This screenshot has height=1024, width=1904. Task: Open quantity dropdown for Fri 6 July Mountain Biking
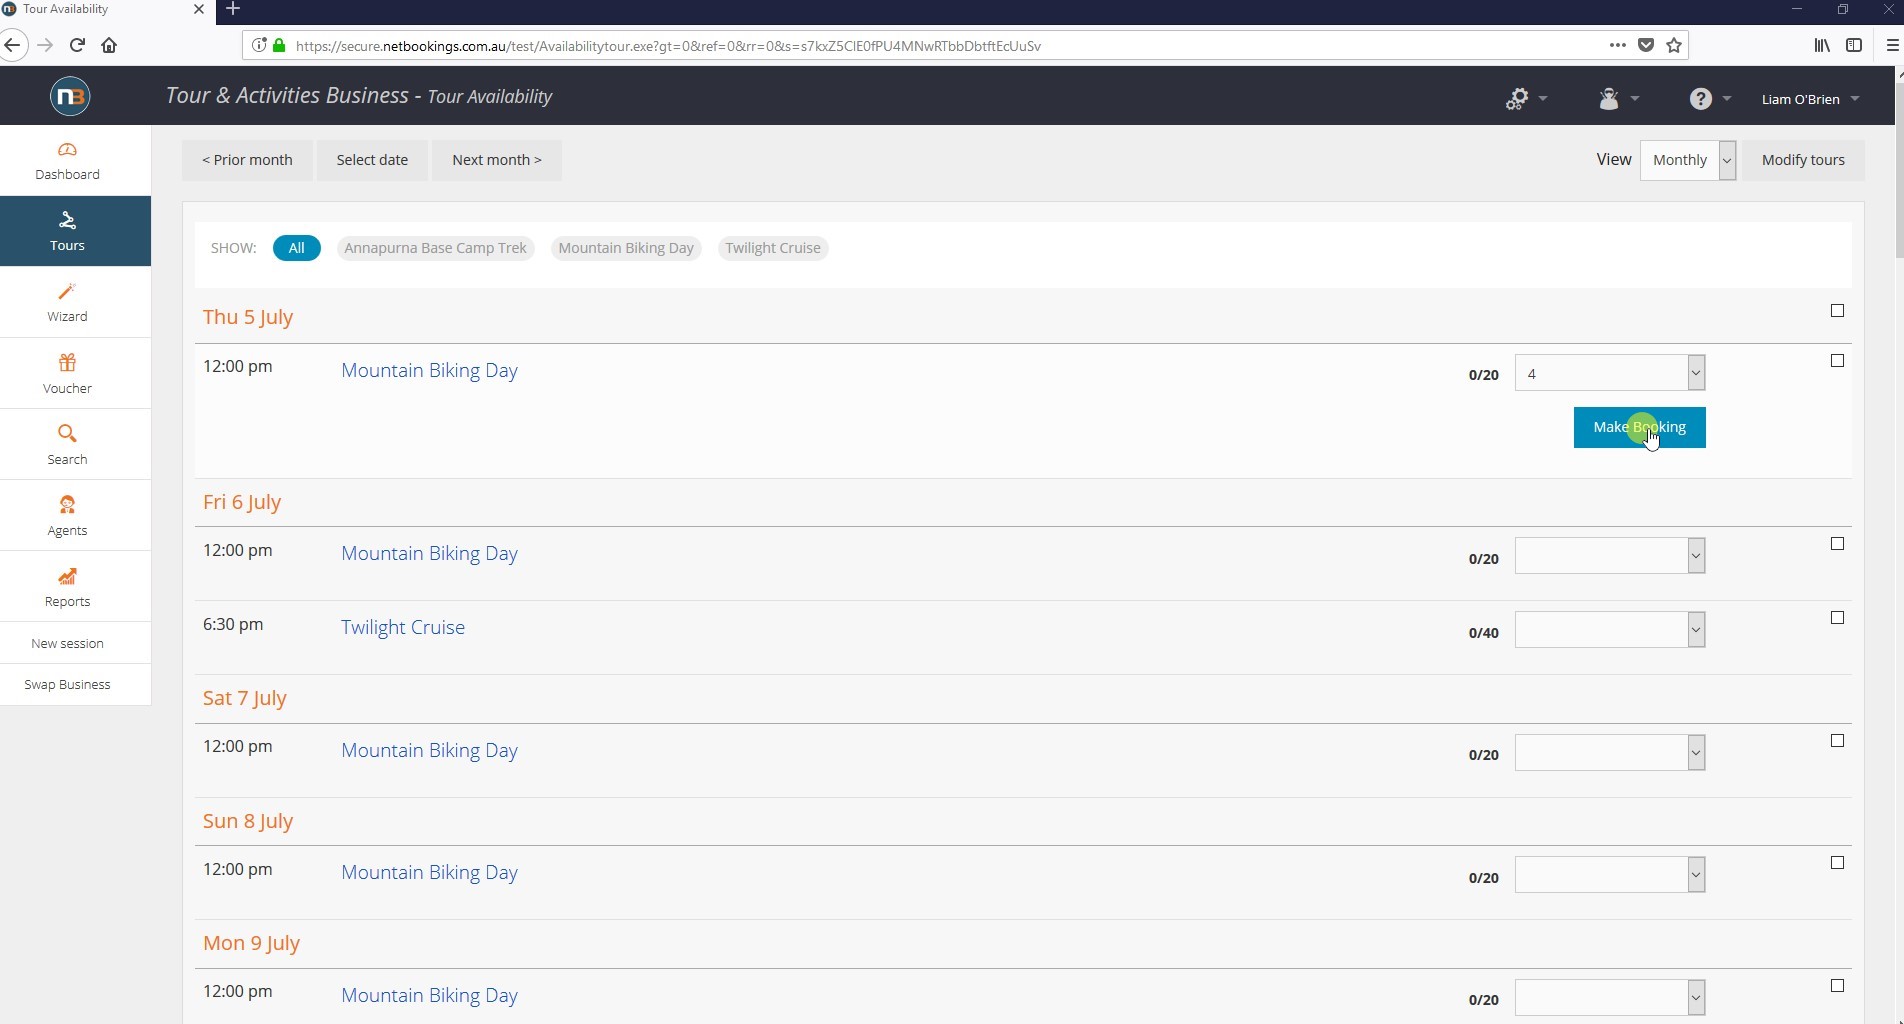(1610, 556)
